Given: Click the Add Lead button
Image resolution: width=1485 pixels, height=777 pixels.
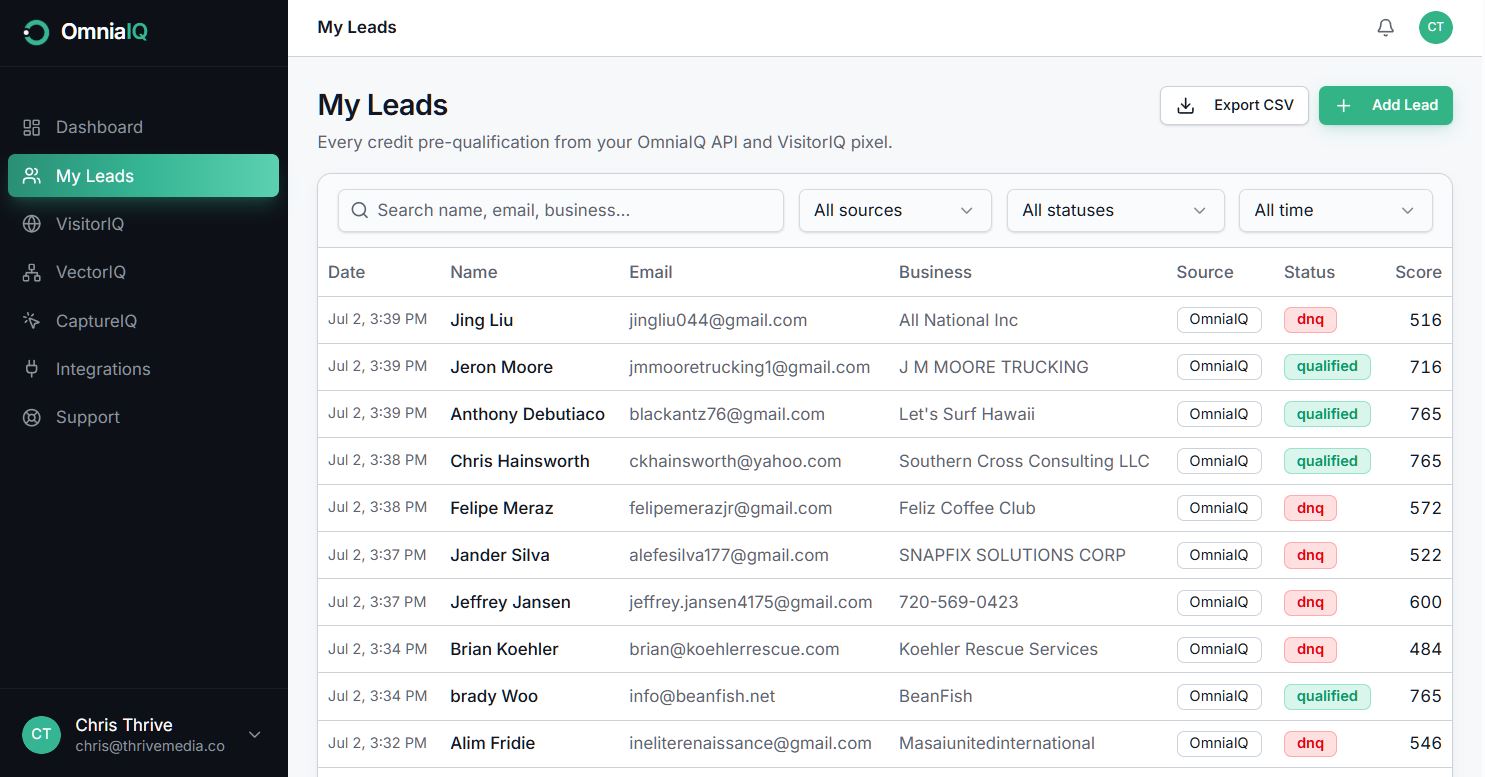Looking at the screenshot, I should pos(1386,105).
